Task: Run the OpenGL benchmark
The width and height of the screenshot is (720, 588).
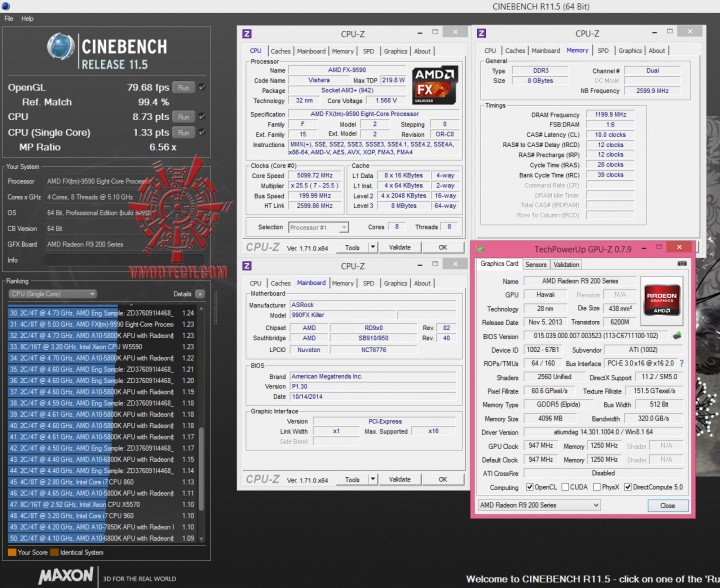Action: [184, 87]
